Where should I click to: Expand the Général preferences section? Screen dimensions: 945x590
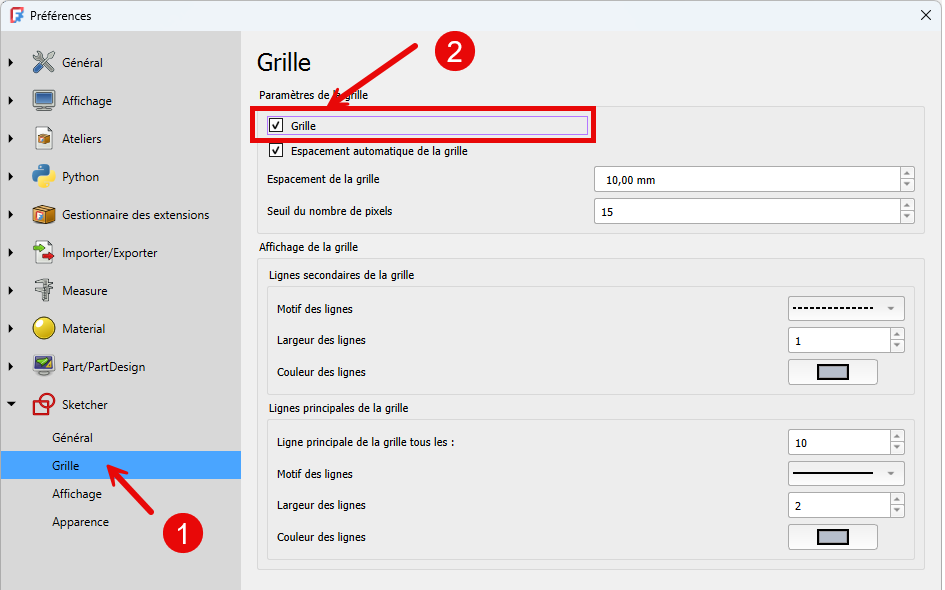[x=11, y=62]
